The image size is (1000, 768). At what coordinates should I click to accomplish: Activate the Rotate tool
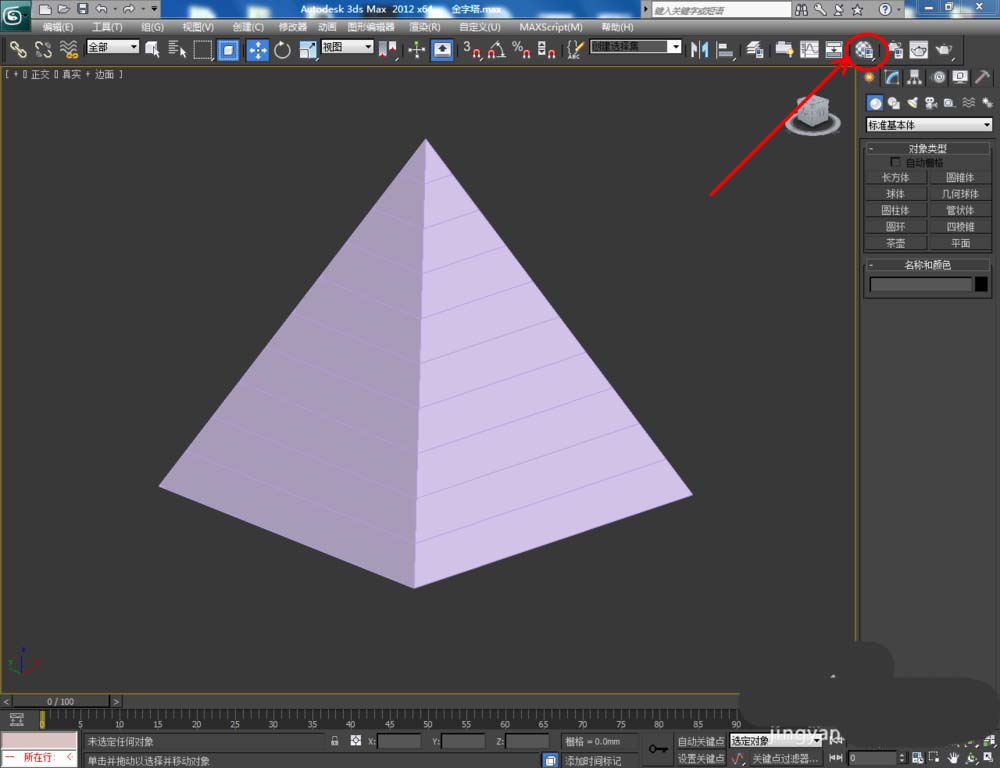pyautogui.click(x=282, y=49)
